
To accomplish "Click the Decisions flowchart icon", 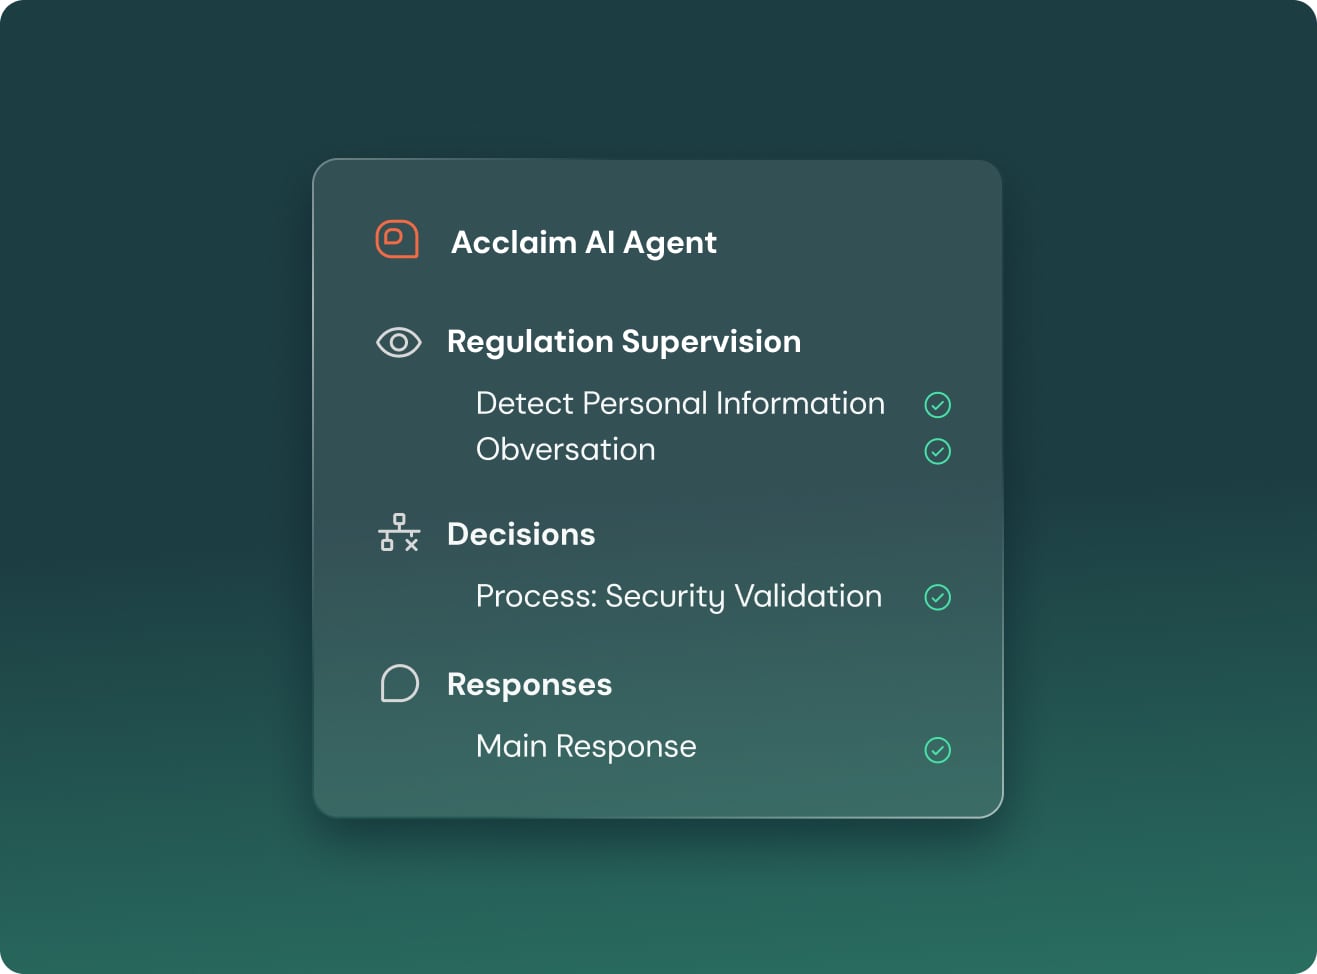I will pos(399,533).
